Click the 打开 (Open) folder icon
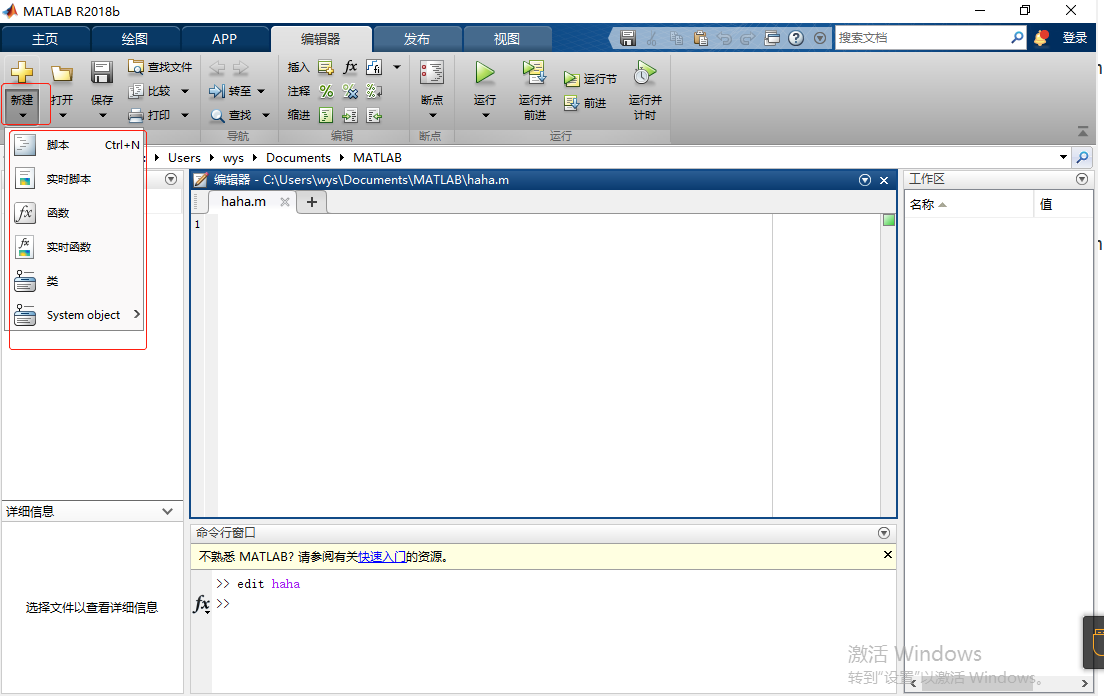Screen dimensions: 1104x696 click(x=62, y=72)
